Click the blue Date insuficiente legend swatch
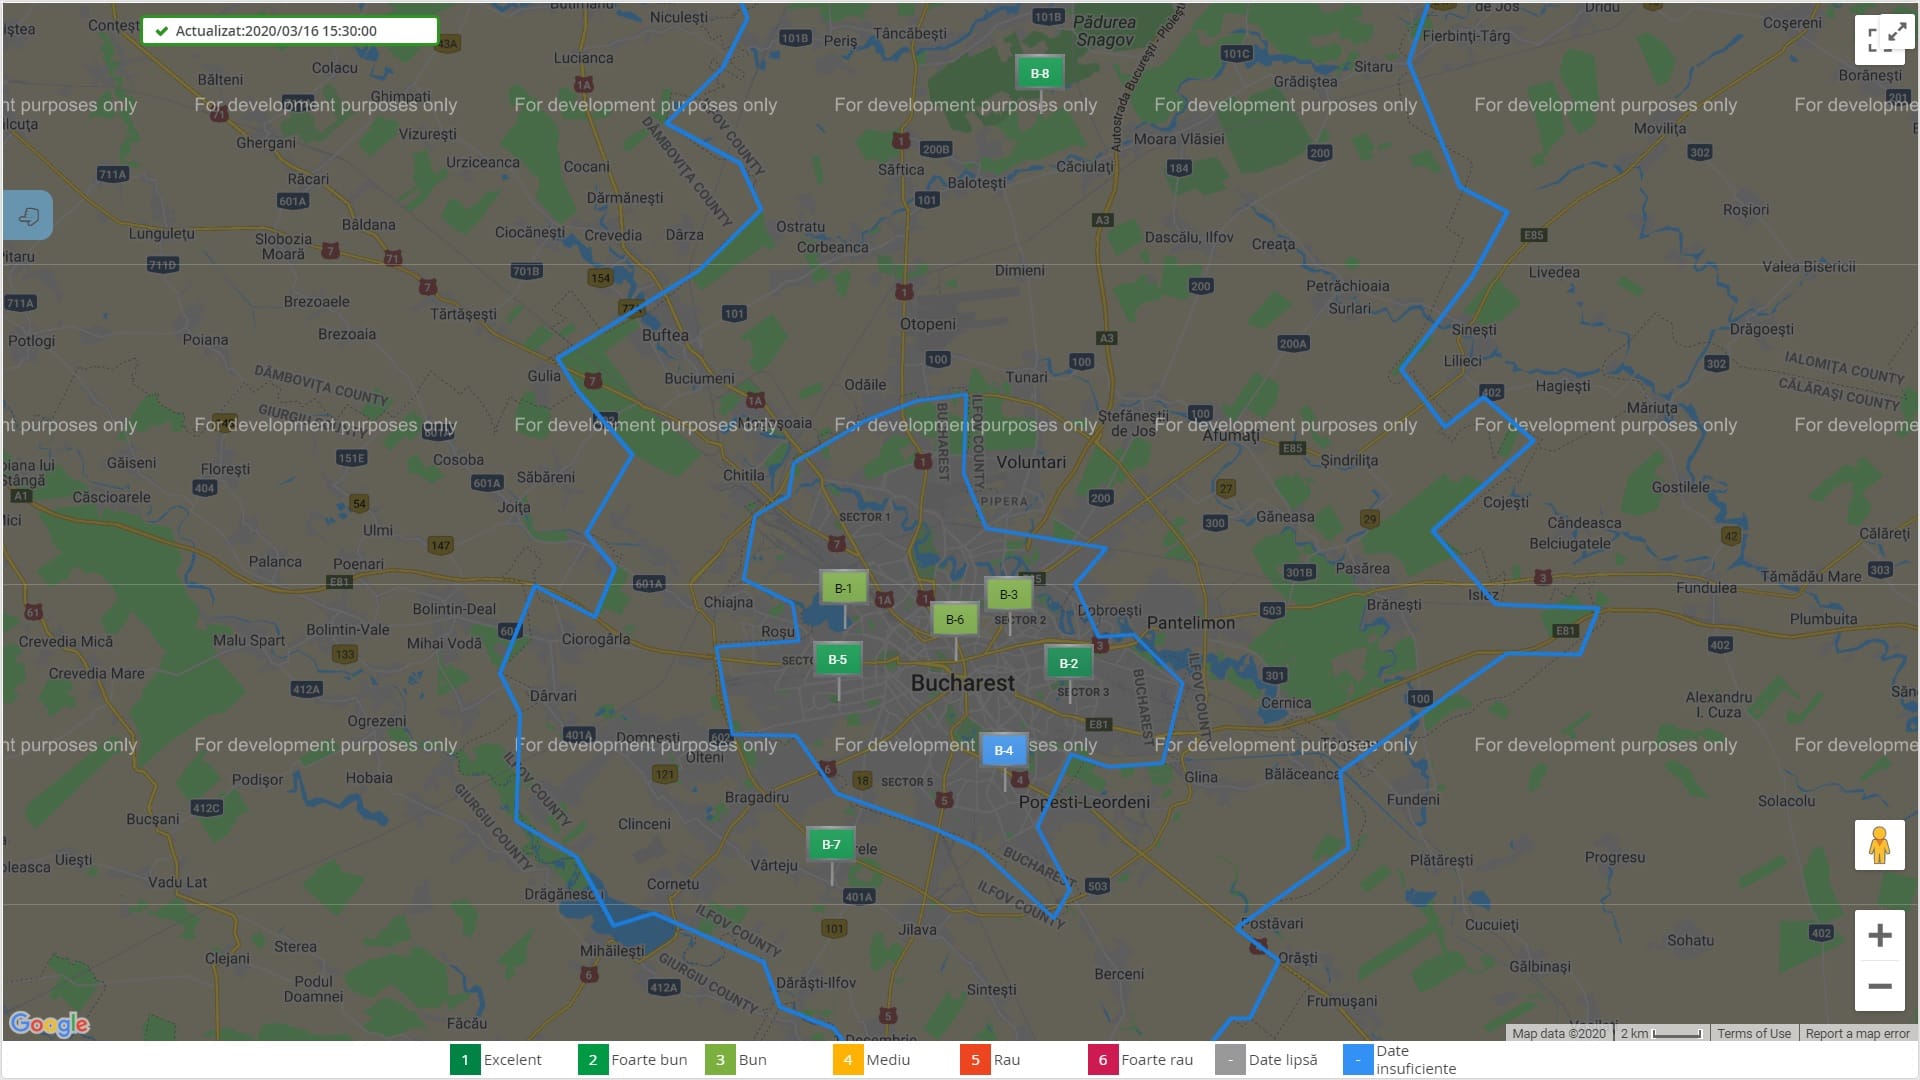The height and width of the screenshot is (1080, 1920). tap(1358, 1060)
